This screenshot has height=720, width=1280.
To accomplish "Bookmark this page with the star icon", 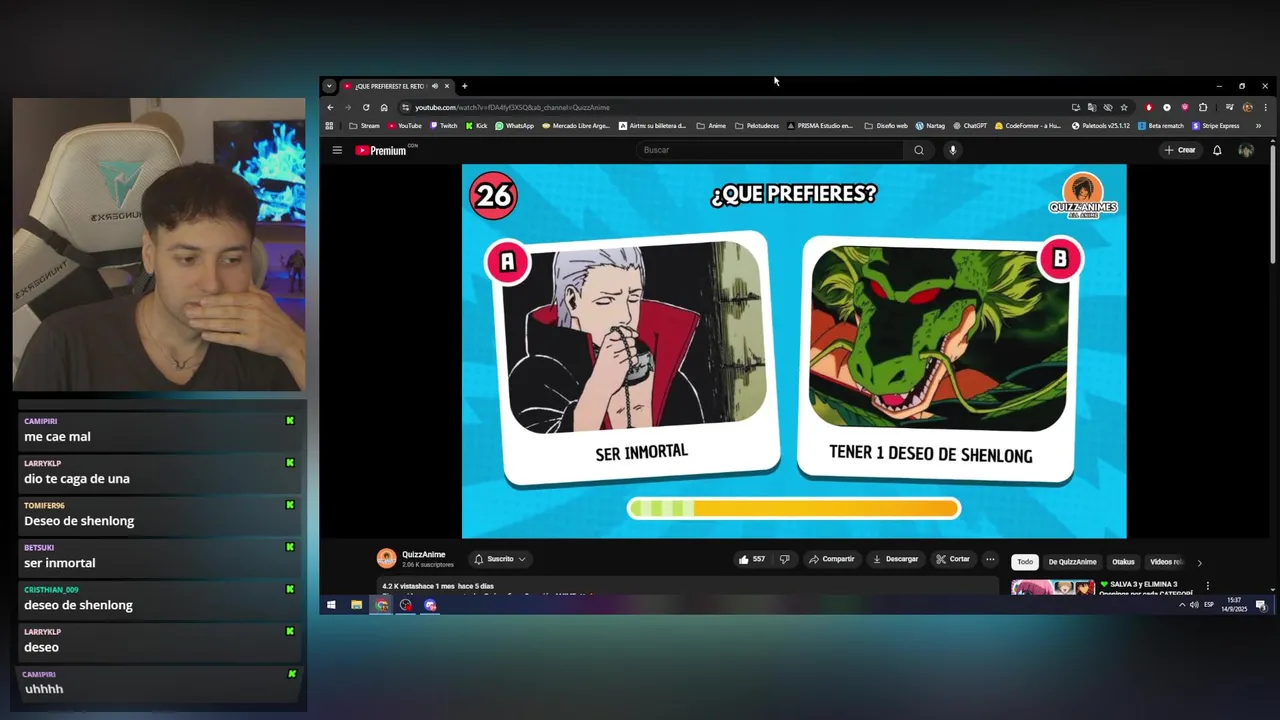I will [1124, 107].
